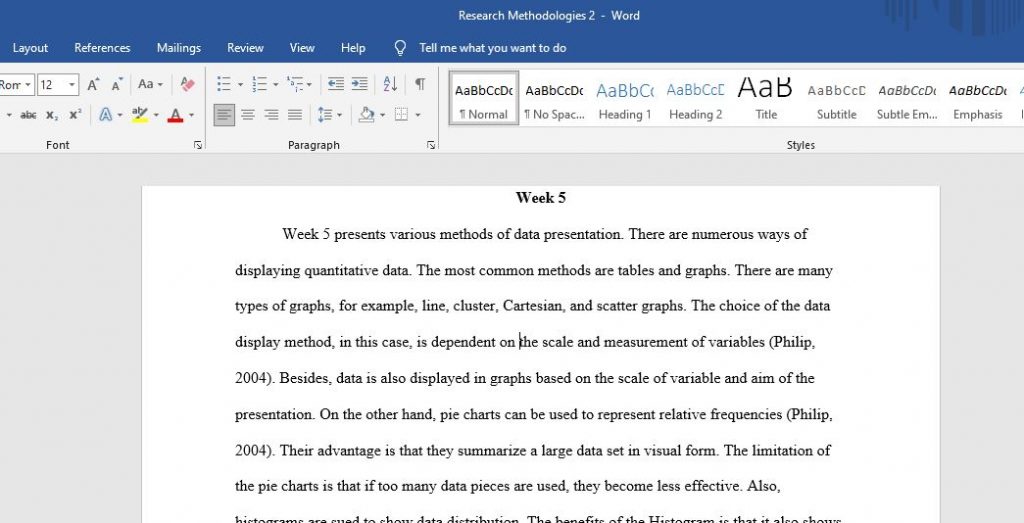
Task: Expand the highlight color arrow
Action: 156,116
